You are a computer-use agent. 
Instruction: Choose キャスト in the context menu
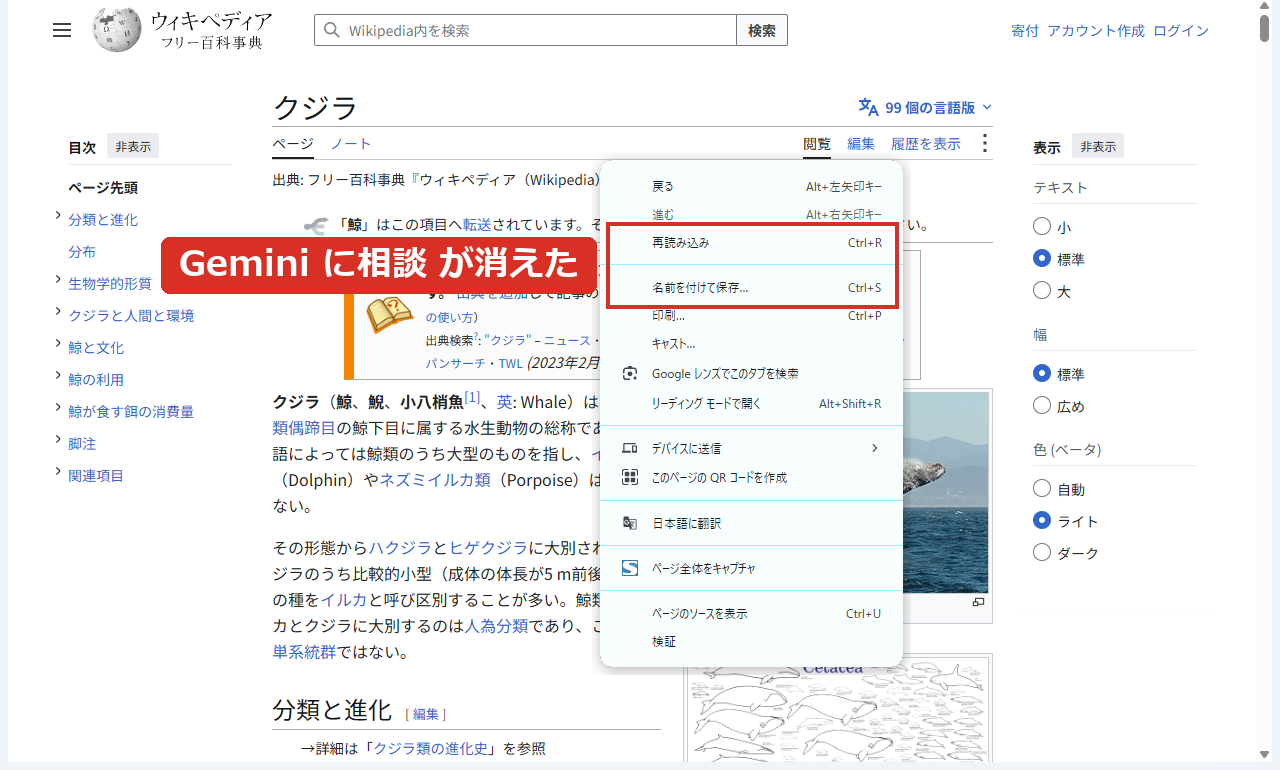[x=751, y=344]
